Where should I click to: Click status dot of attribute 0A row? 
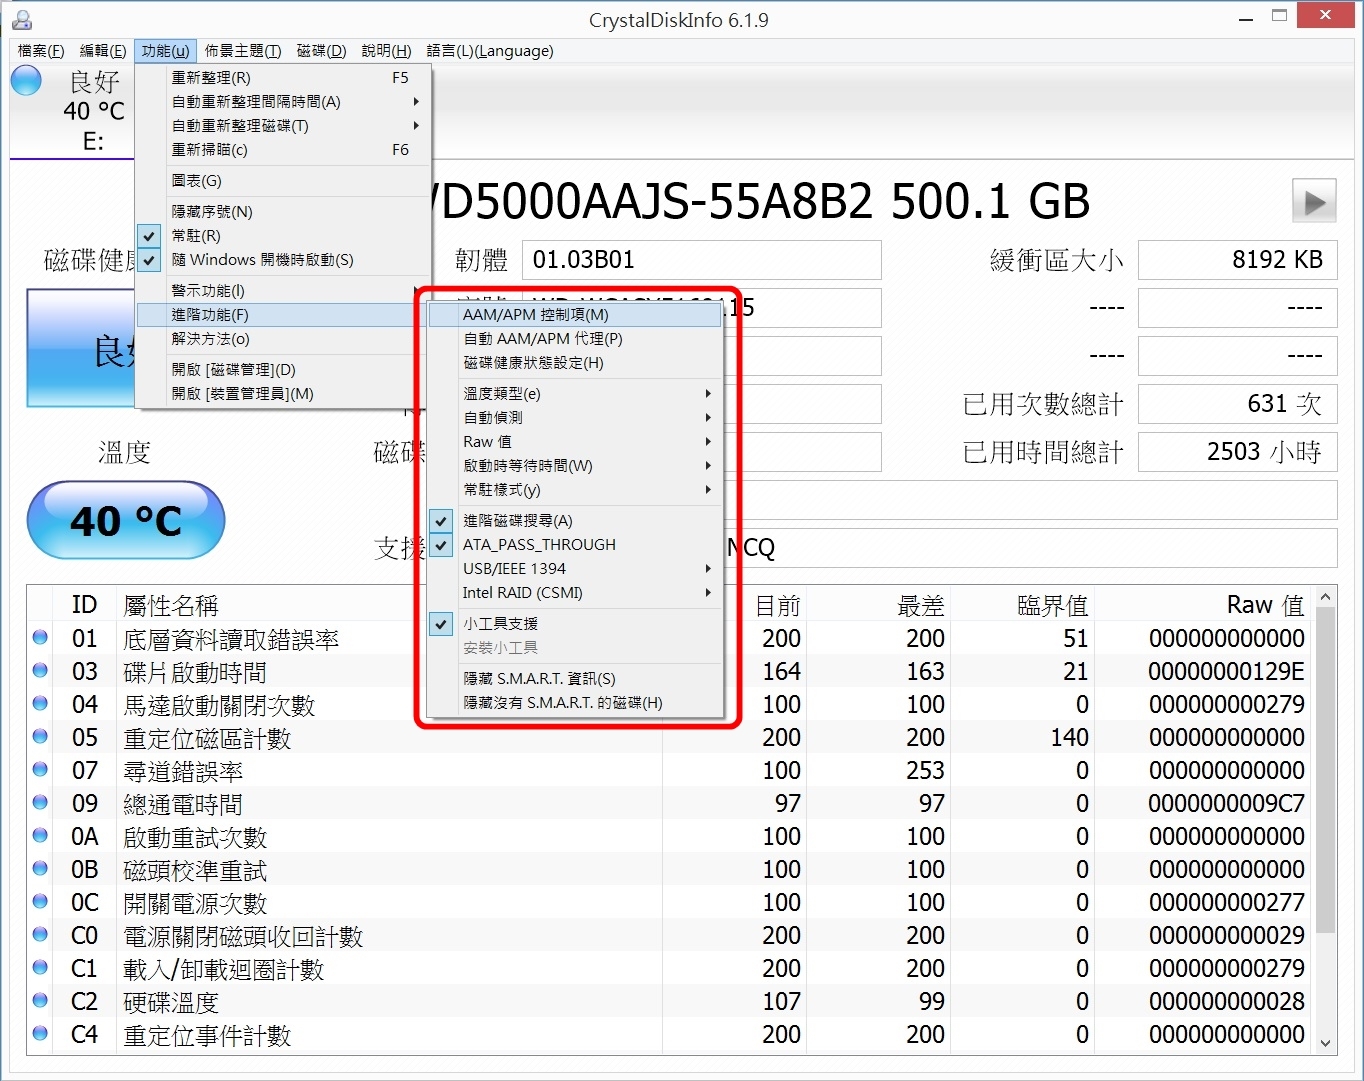[x=40, y=836]
